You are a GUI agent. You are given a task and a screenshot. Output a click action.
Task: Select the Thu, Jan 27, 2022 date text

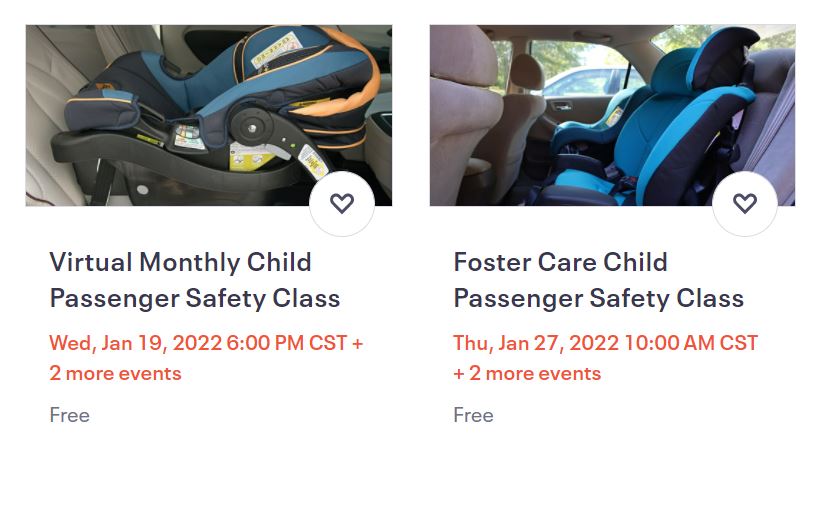tap(536, 343)
